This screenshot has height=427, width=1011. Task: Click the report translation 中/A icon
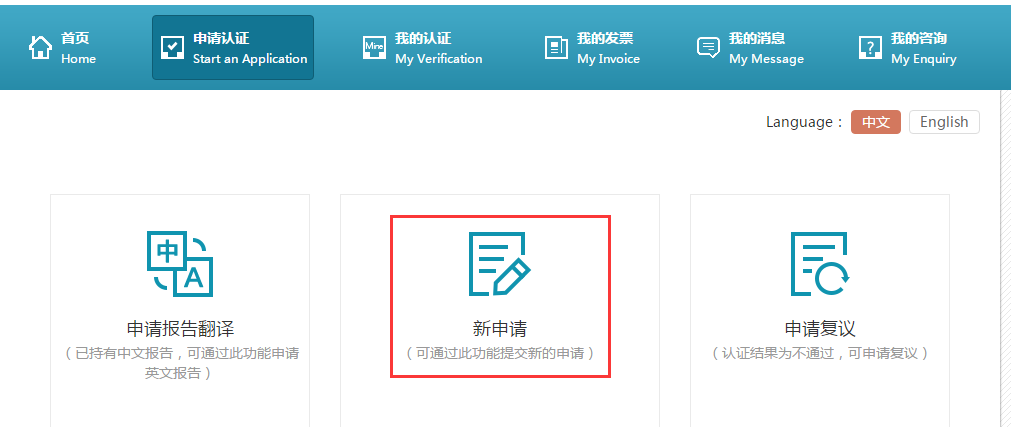pos(180,264)
